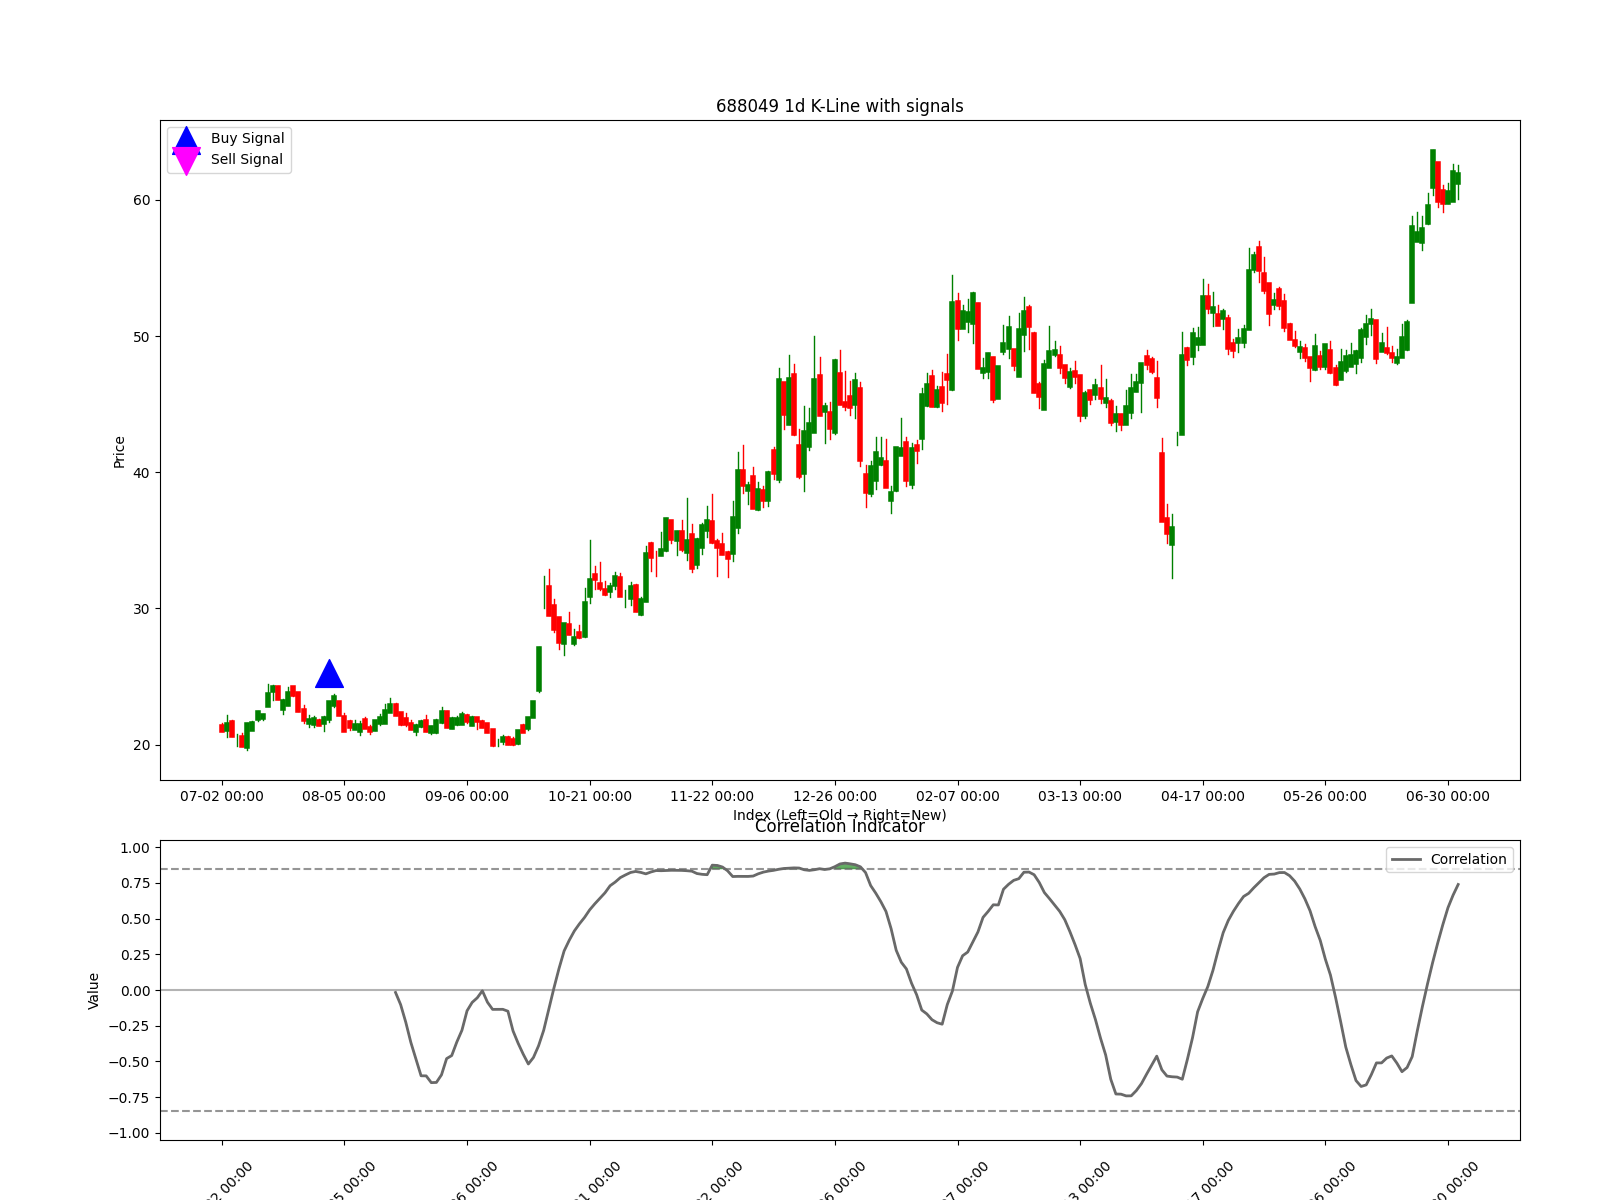Screen dimensions: 1600x1200
Task: Click the lower dashed threshold line at −0.85
Action: [840, 1111]
